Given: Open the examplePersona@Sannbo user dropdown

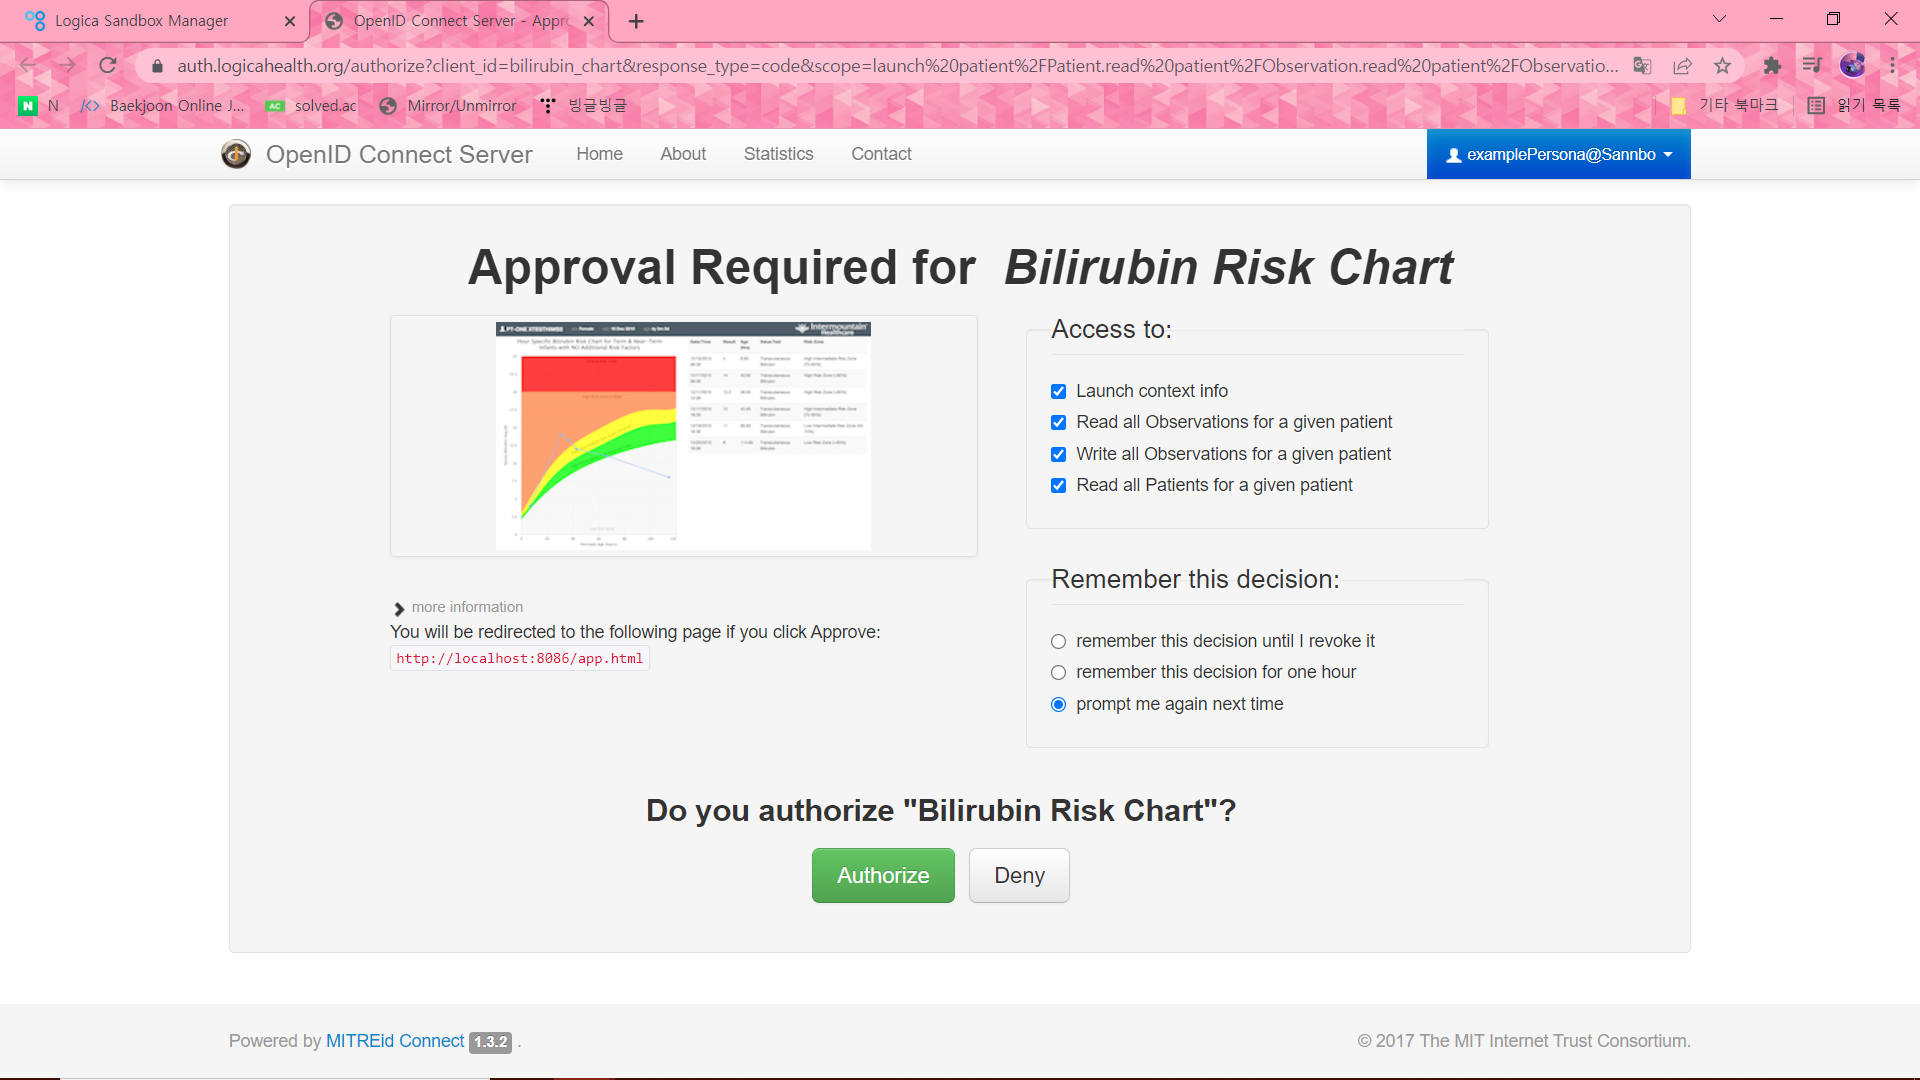Looking at the screenshot, I should pos(1558,154).
